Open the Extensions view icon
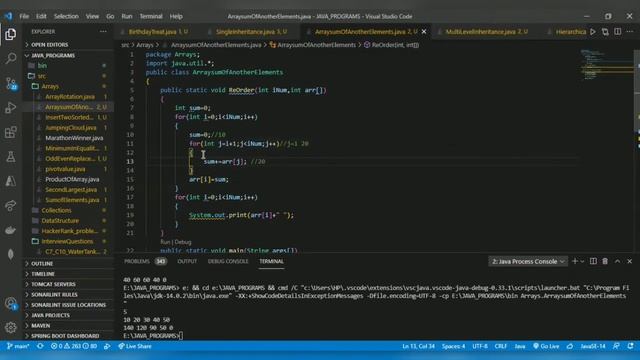Screen dimensions: 640x360 click(x=11, y=132)
